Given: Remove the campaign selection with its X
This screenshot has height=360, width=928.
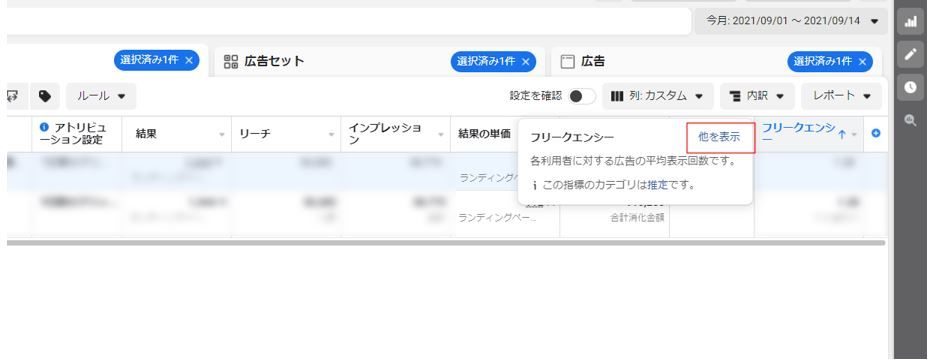Looking at the screenshot, I should (189, 60).
